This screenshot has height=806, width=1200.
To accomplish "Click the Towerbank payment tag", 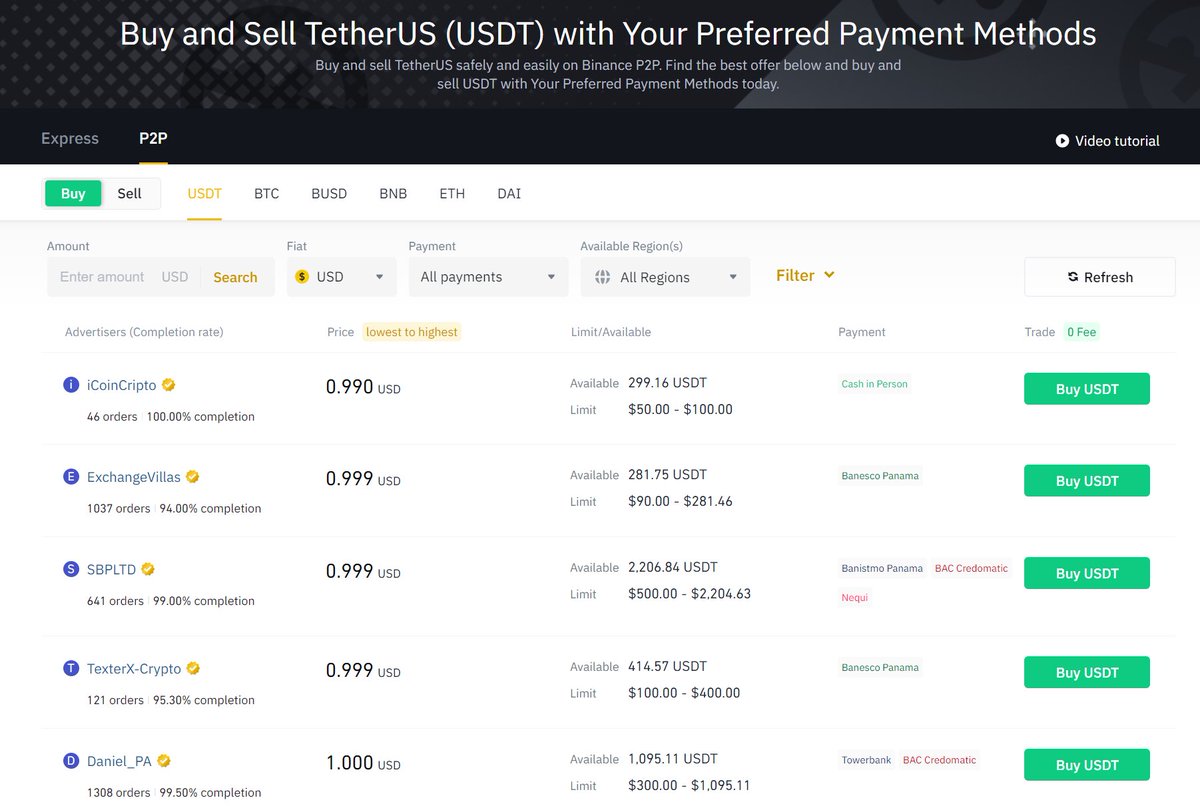I will click(867, 760).
